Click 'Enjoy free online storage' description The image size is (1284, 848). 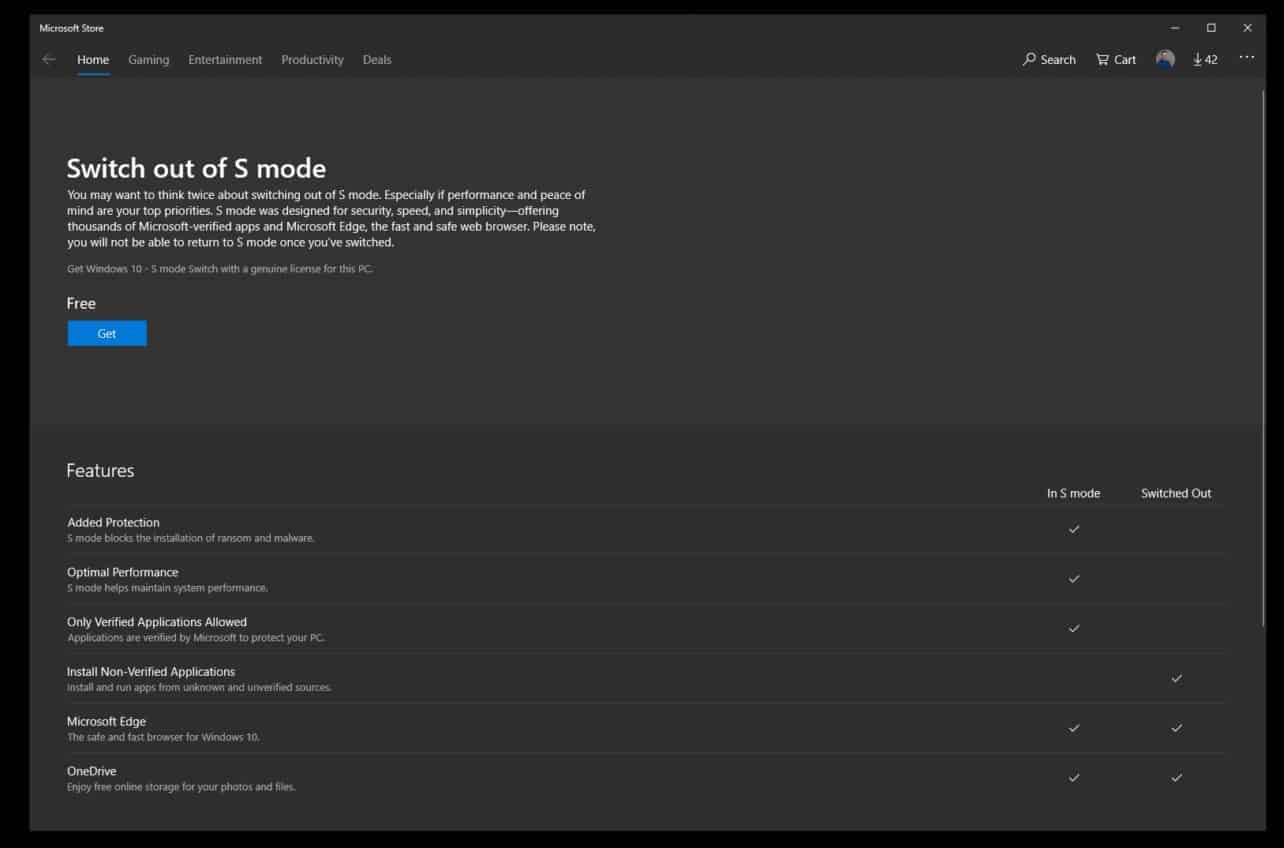(181, 787)
